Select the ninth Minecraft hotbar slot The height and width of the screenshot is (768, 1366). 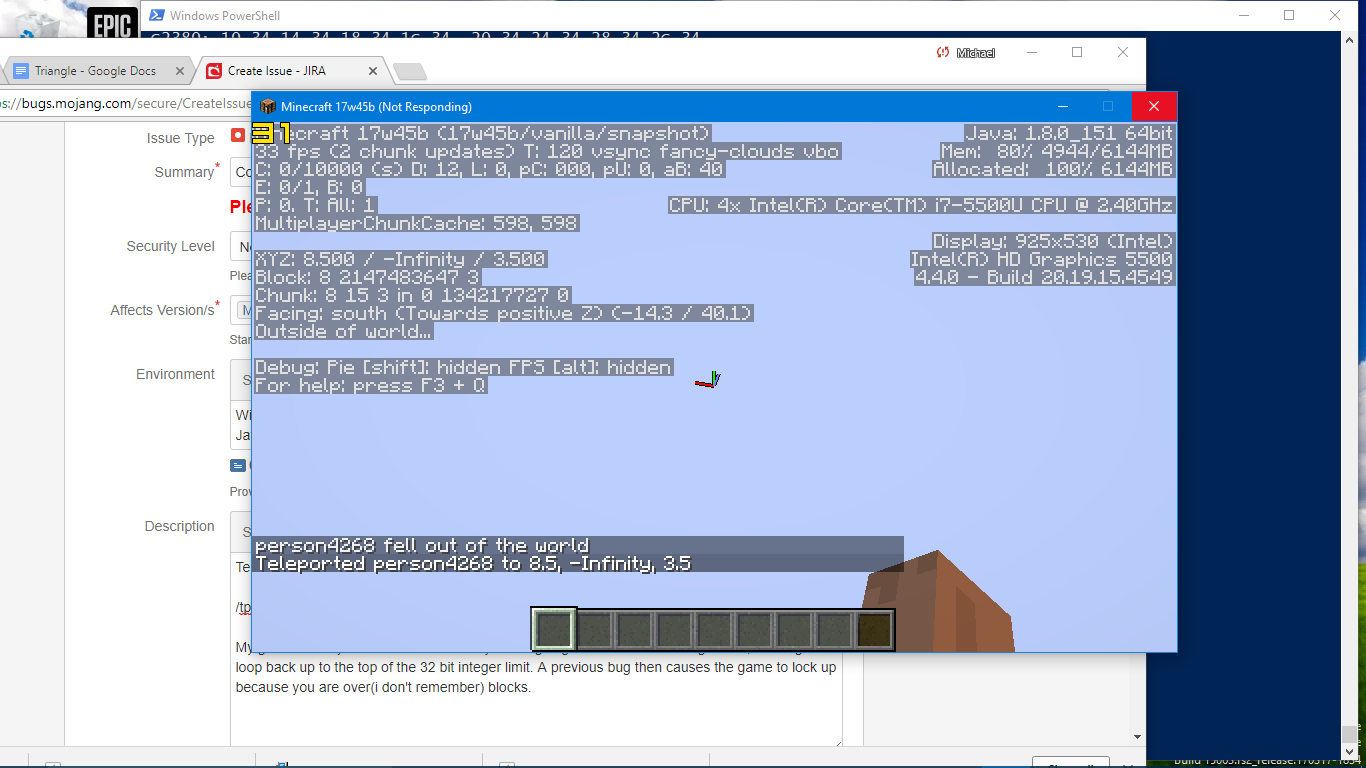pyautogui.click(x=874, y=629)
